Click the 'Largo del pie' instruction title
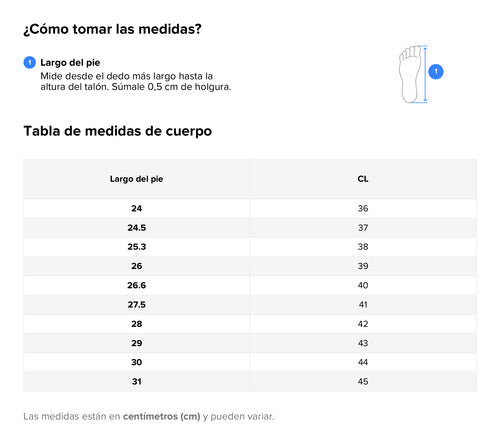Viewport: 500px width, 445px height. 70,62
